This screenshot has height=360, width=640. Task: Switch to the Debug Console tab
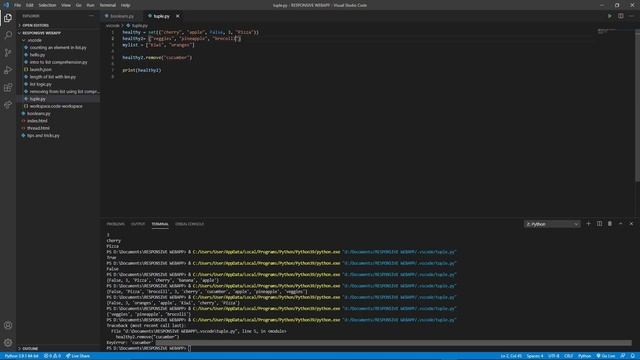(189, 224)
